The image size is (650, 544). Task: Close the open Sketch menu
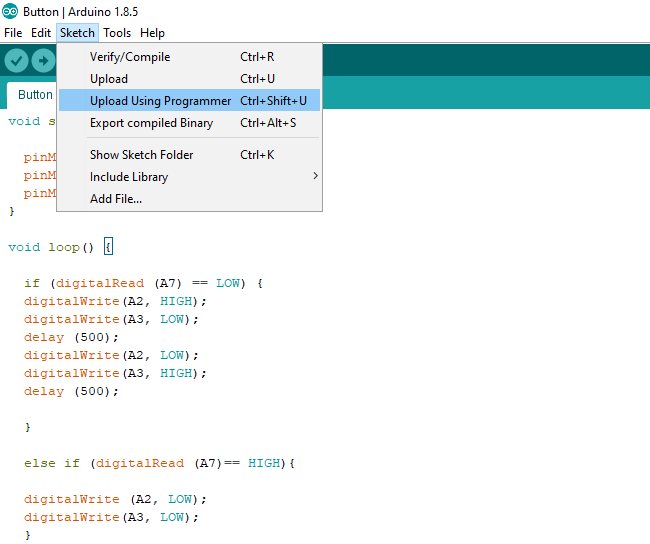pyautogui.click(x=77, y=33)
